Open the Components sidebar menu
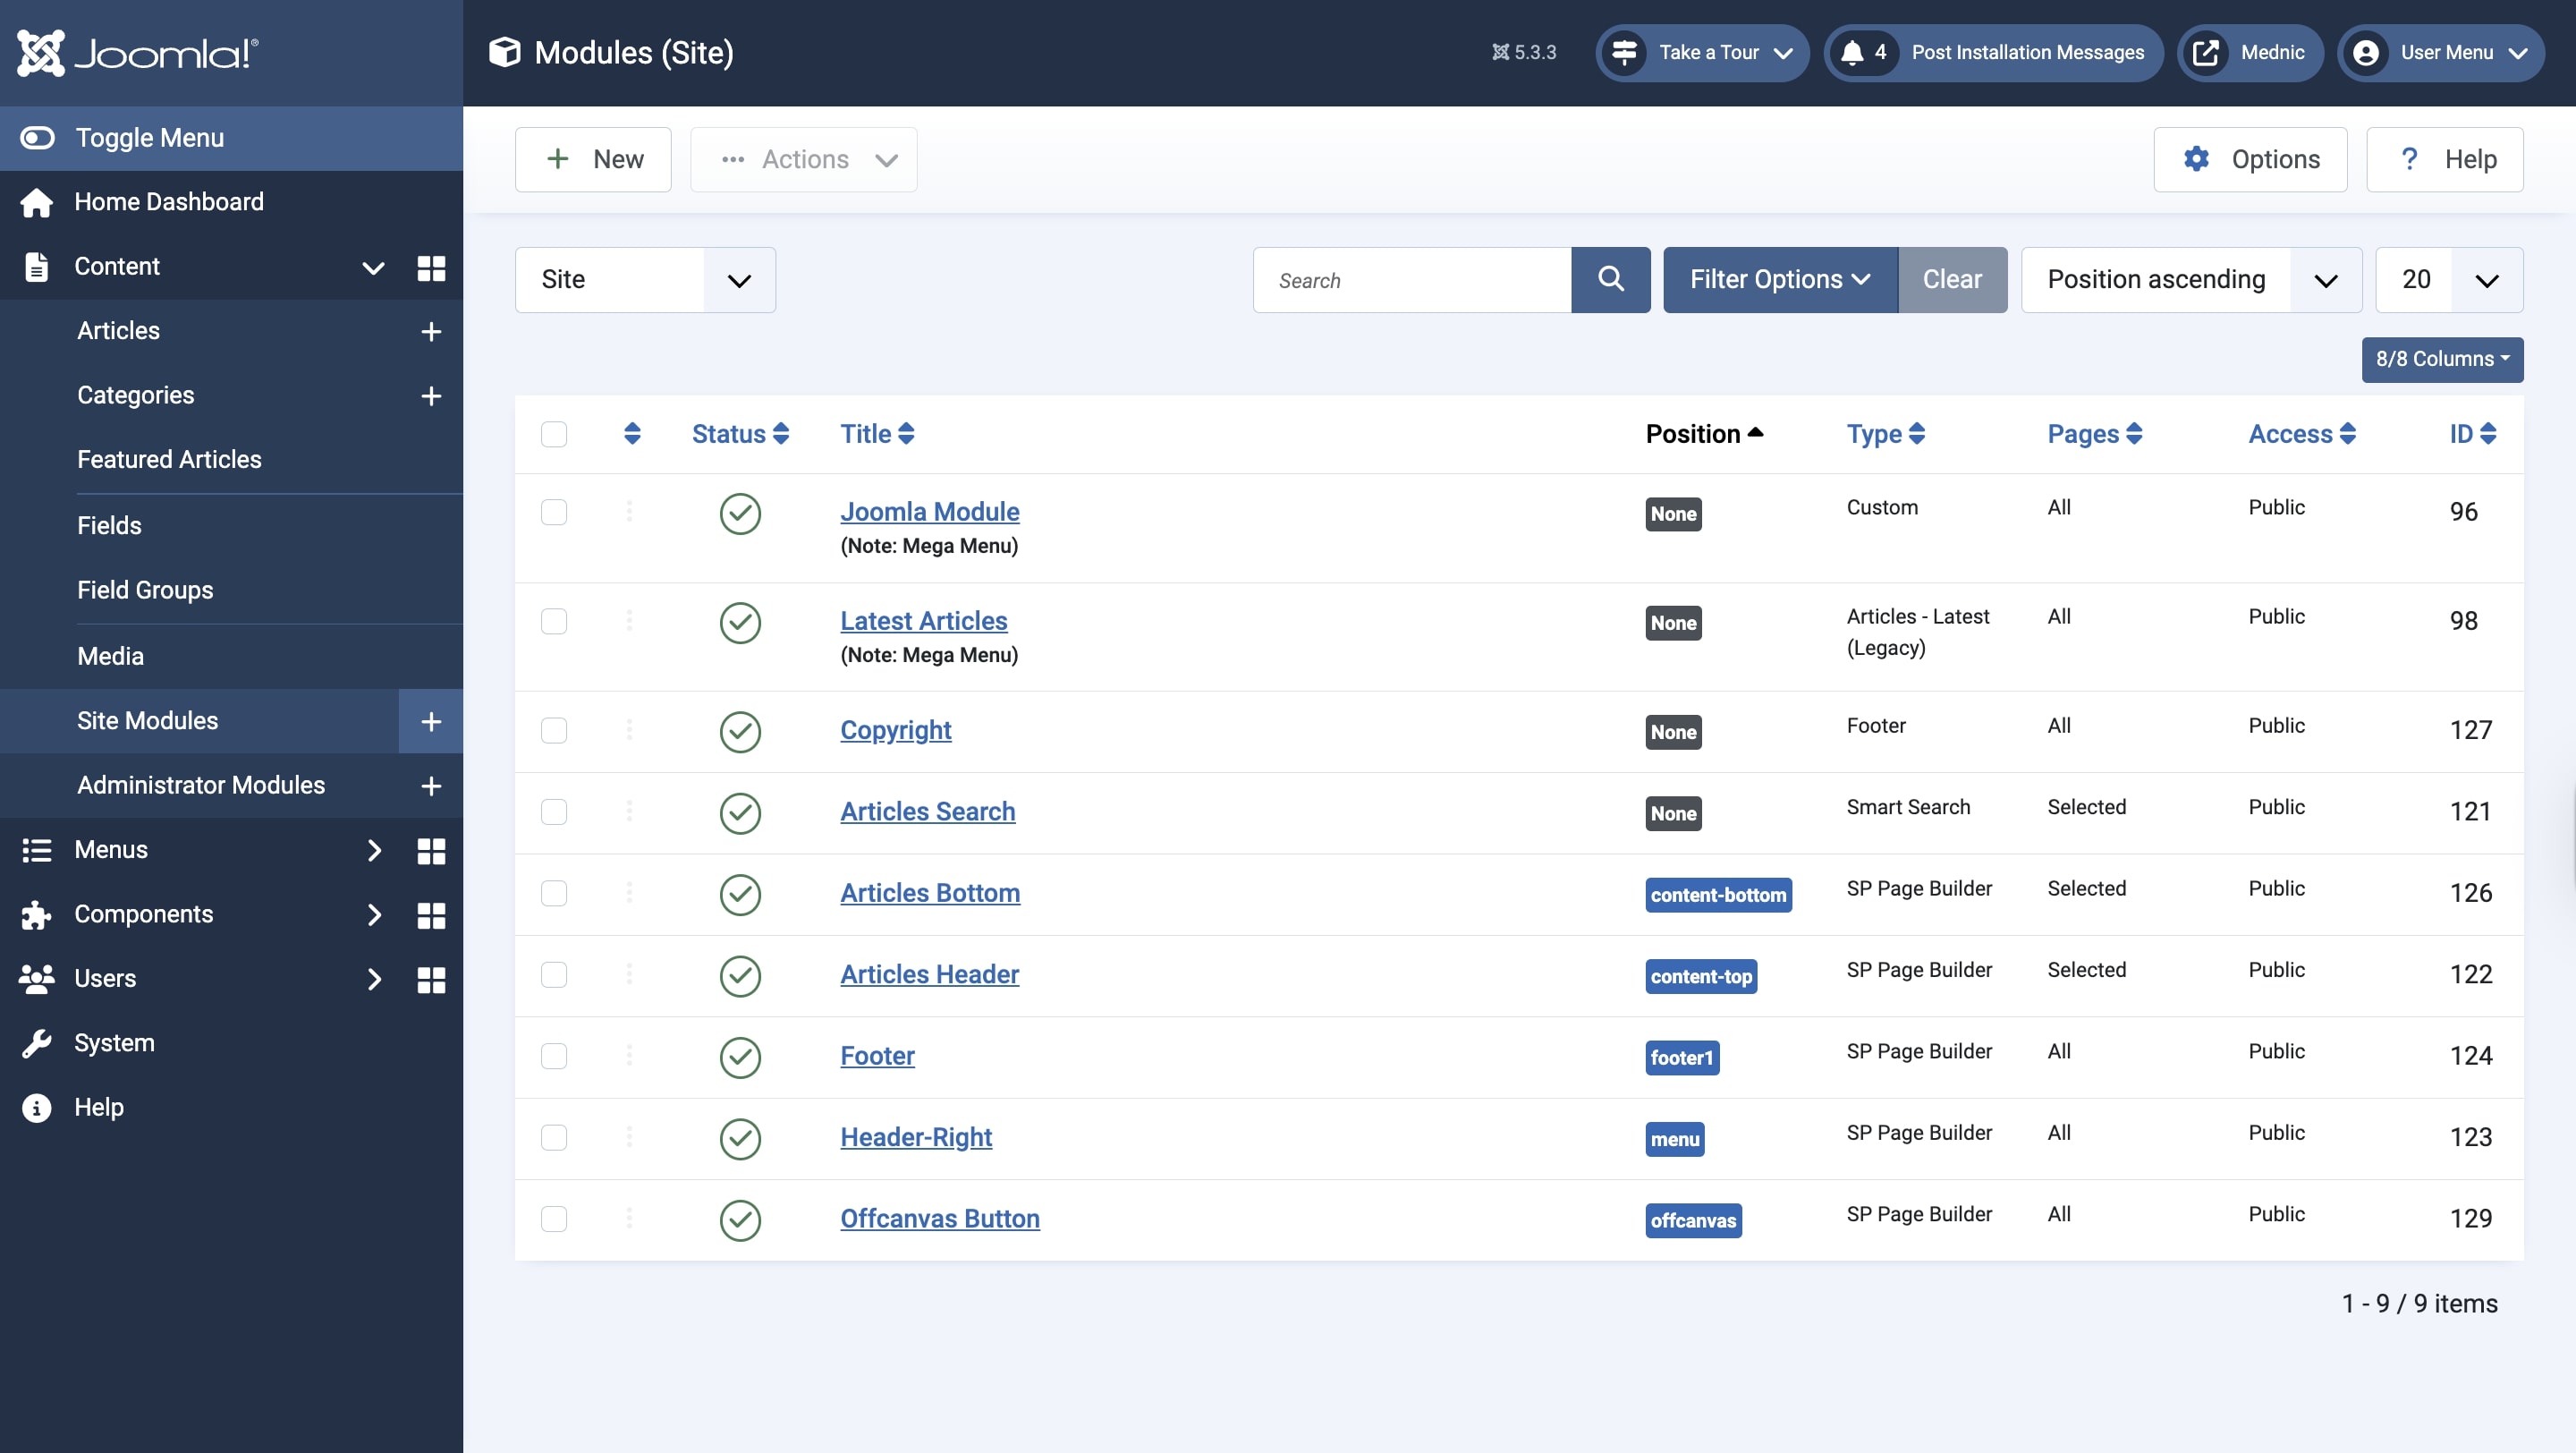 tap(144, 914)
